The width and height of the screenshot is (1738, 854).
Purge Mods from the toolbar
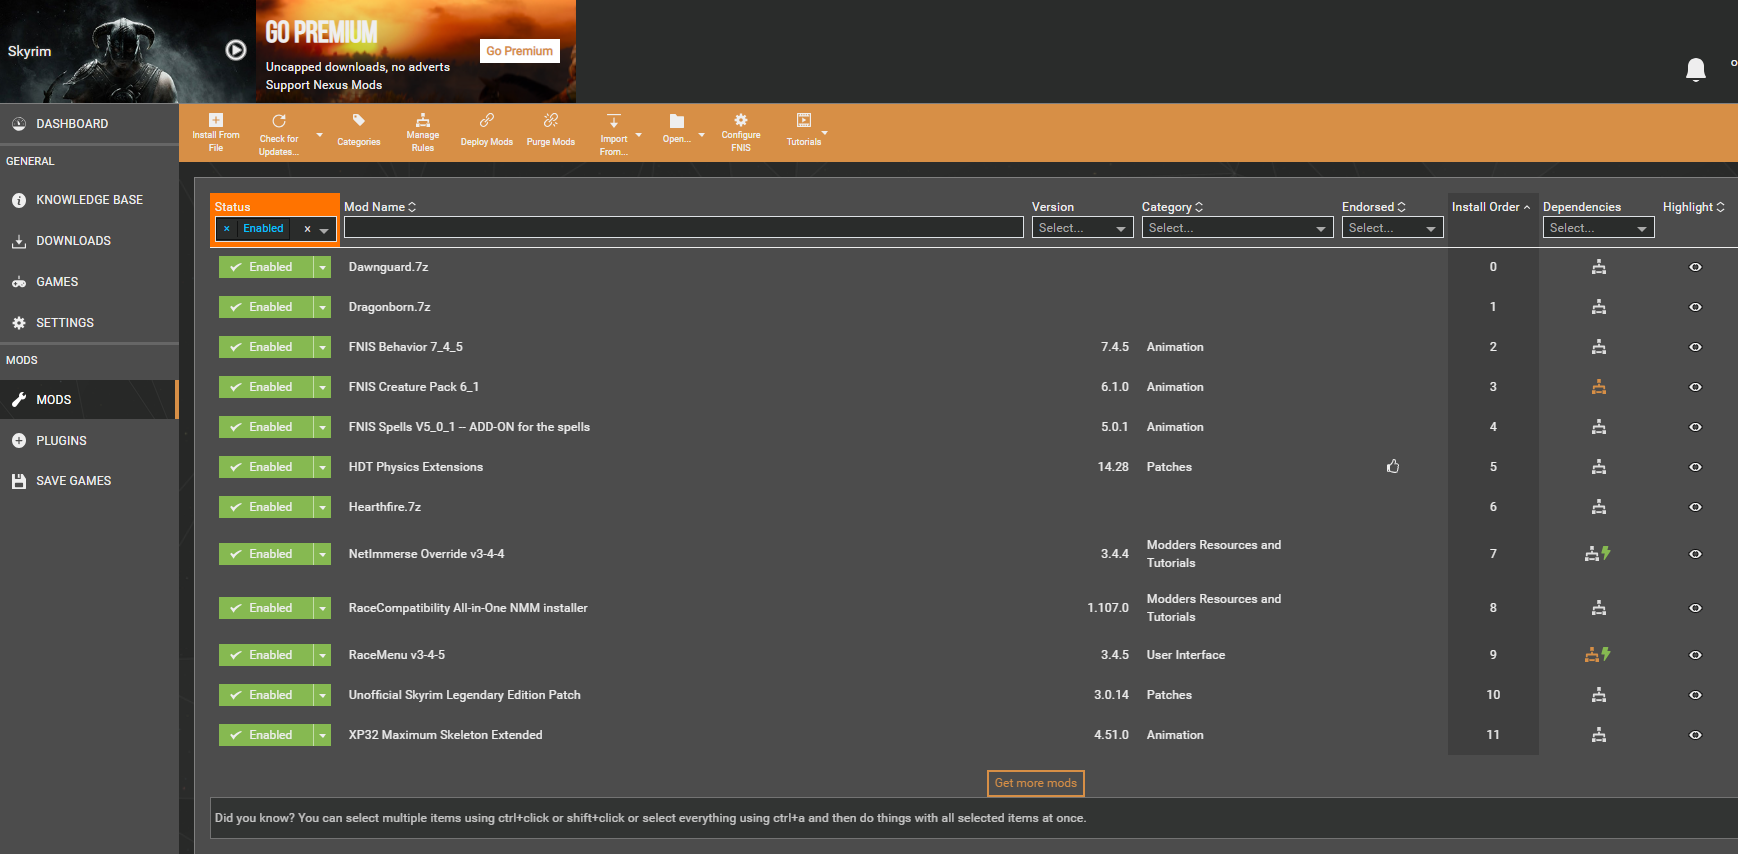pyautogui.click(x=551, y=131)
